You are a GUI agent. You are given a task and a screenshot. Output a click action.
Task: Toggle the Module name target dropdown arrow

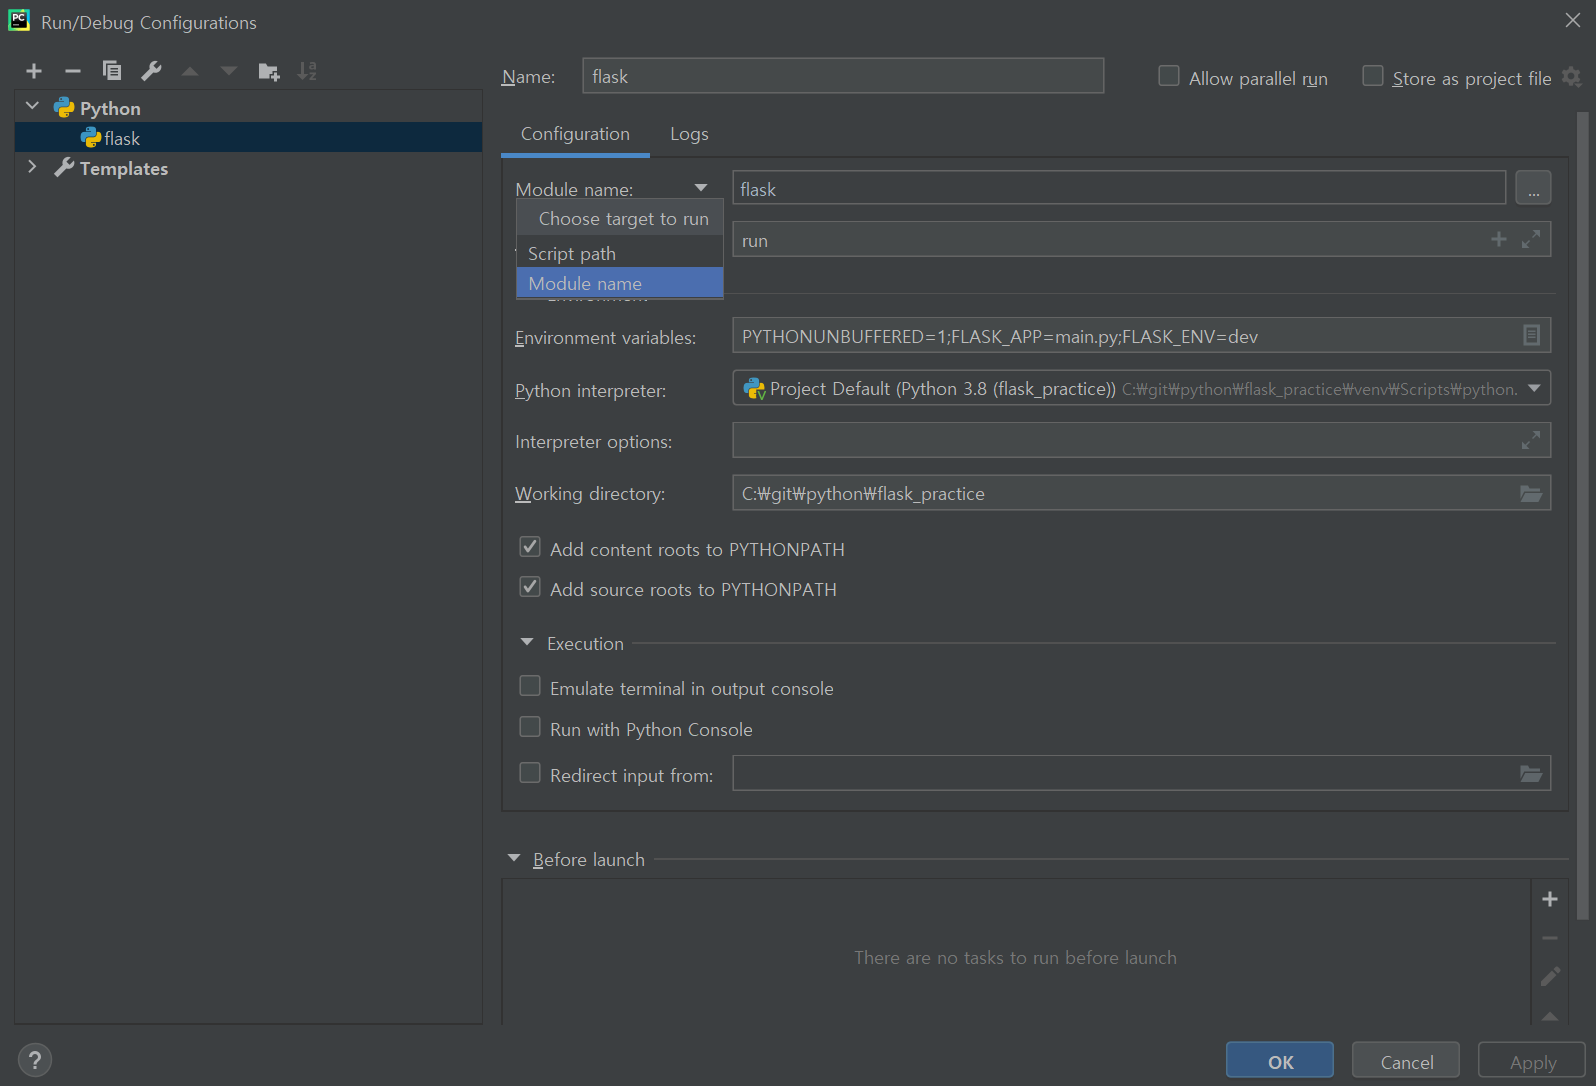(701, 188)
